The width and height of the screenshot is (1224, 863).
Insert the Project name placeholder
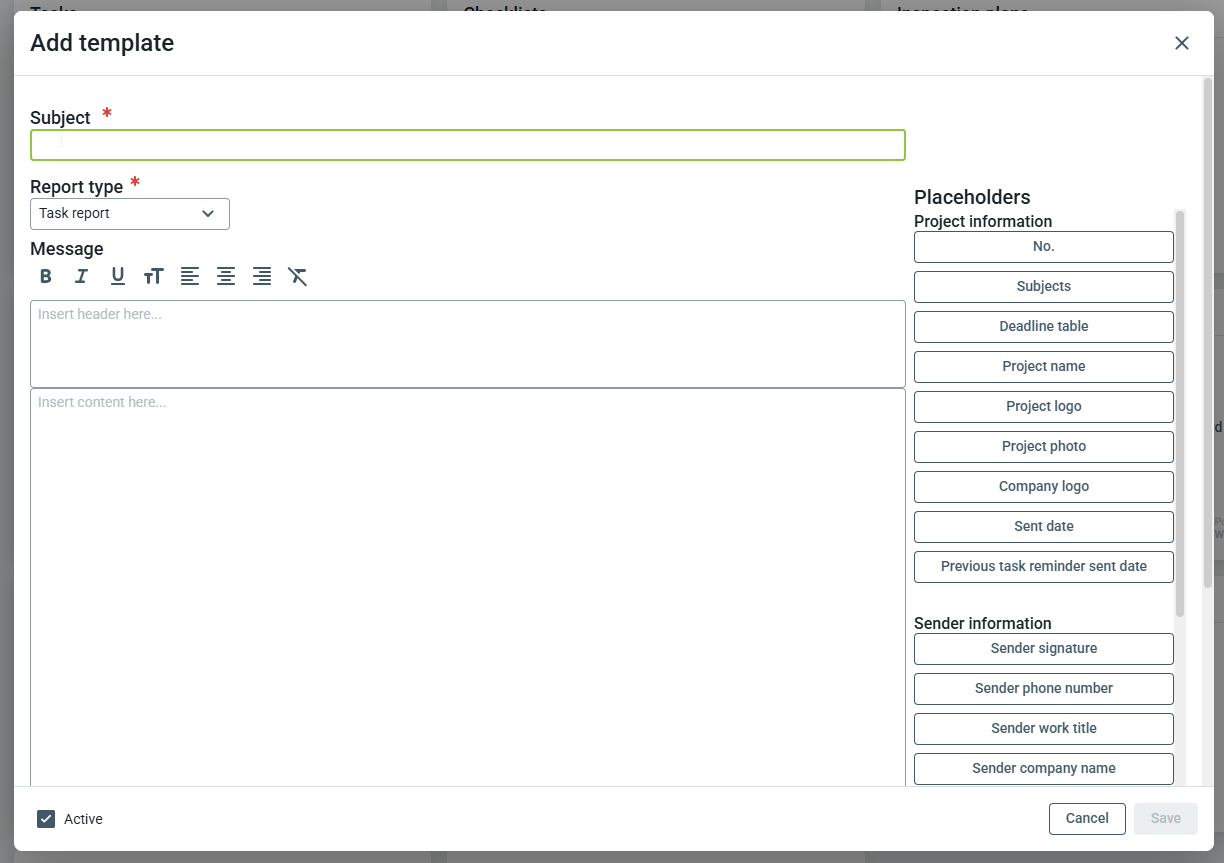(x=1043, y=367)
